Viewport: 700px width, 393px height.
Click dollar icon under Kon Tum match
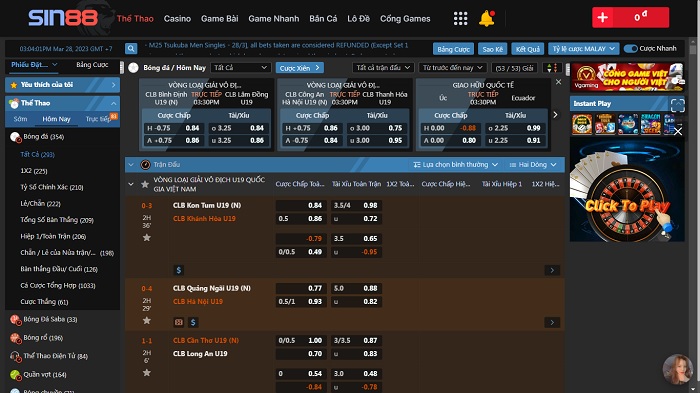click(x=179, y=270)
